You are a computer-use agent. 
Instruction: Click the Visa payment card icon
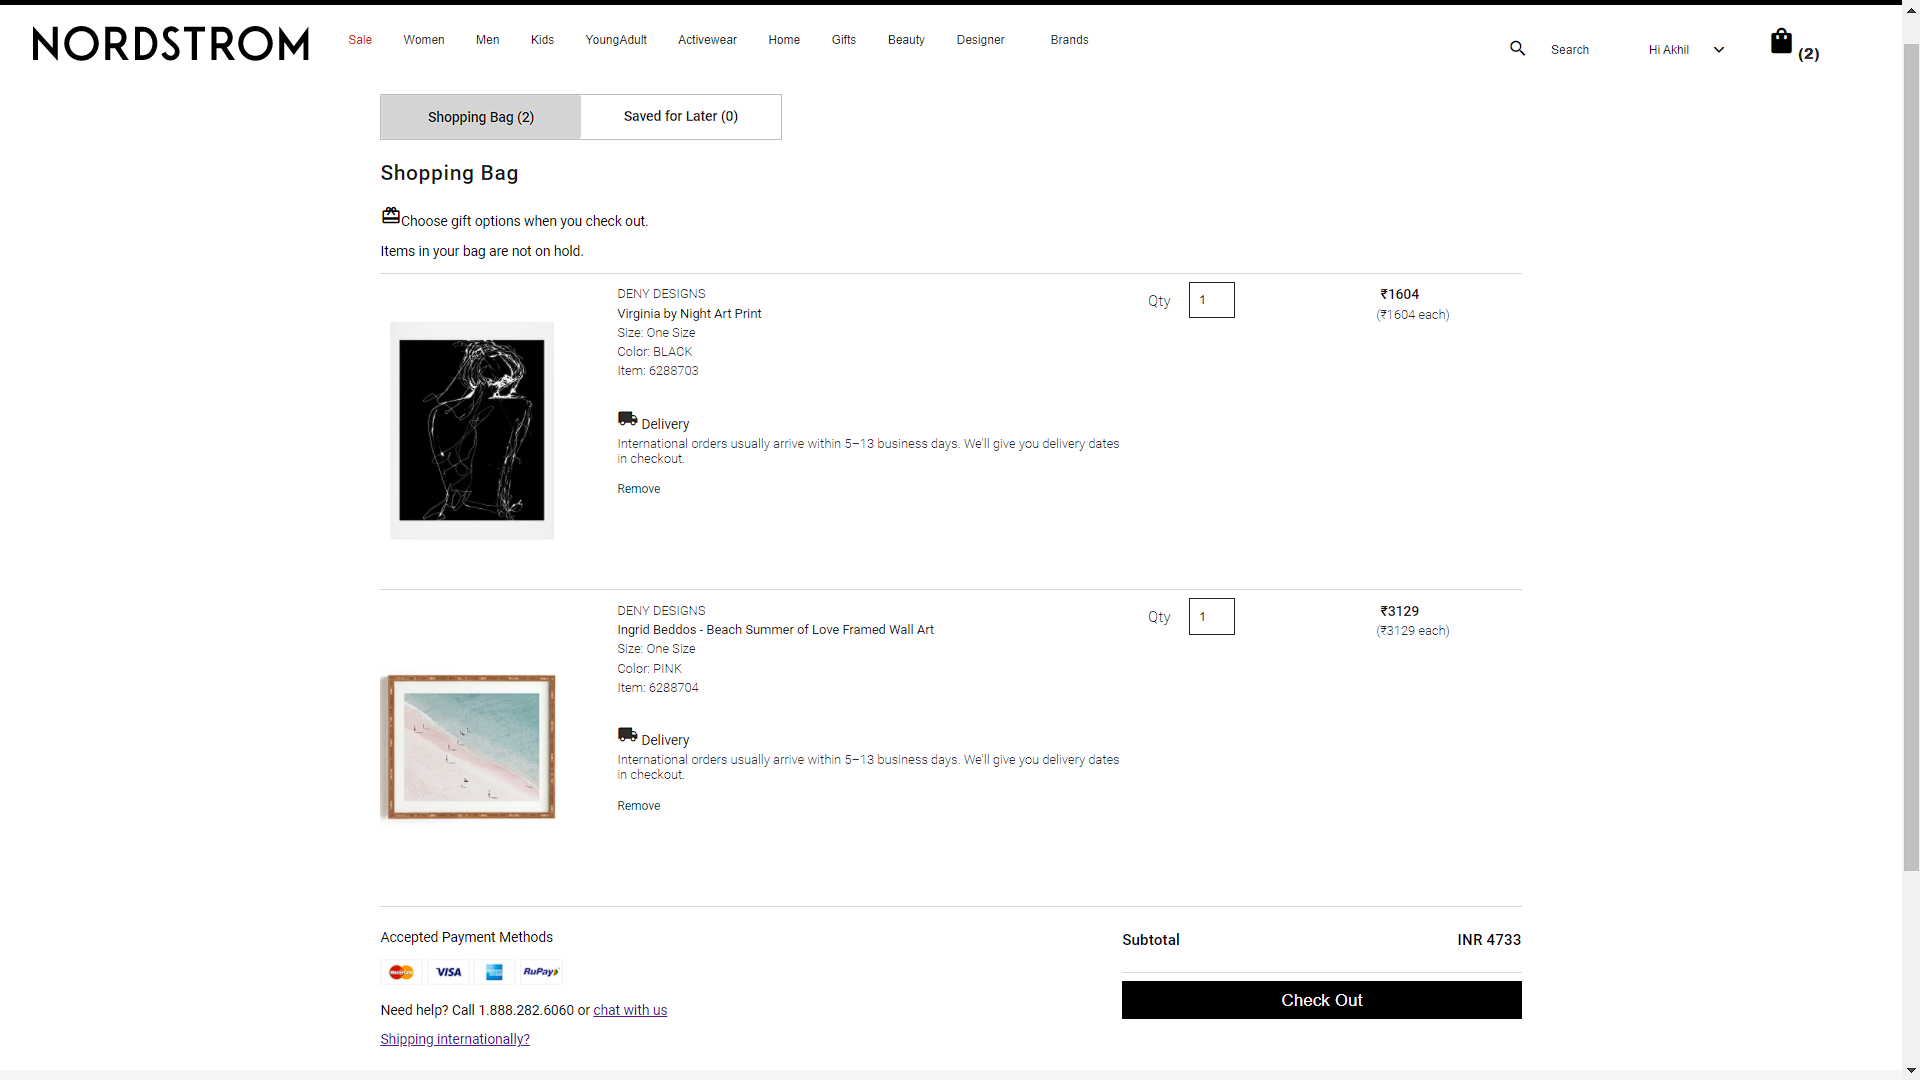tap(449, 972)
